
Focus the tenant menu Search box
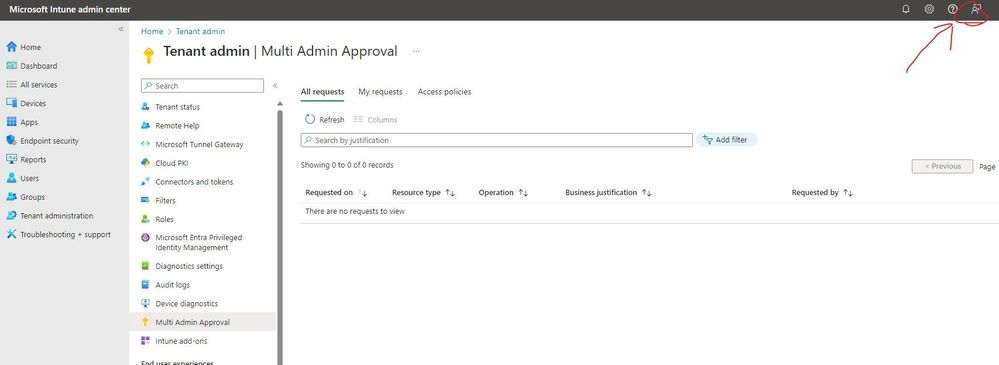(202, 85)
